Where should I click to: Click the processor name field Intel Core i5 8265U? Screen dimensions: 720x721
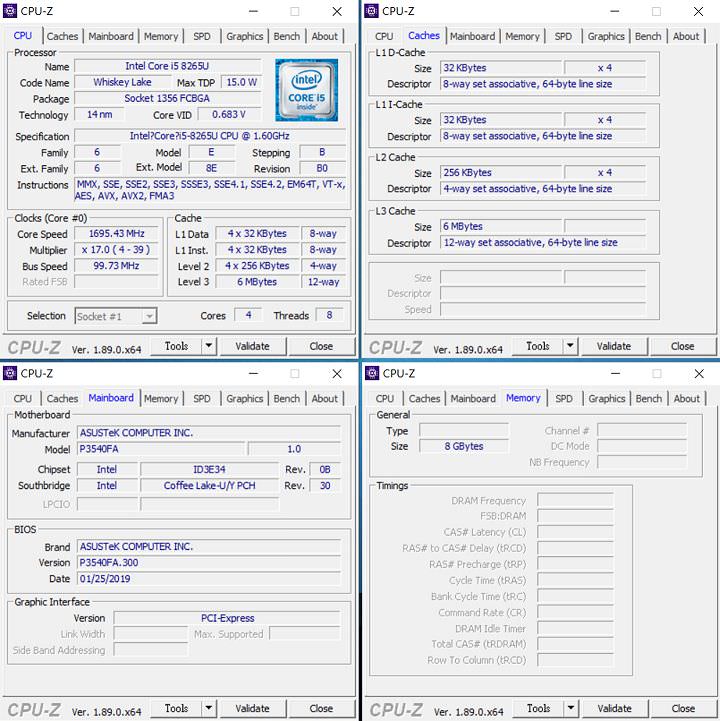(x=168, y=66)
